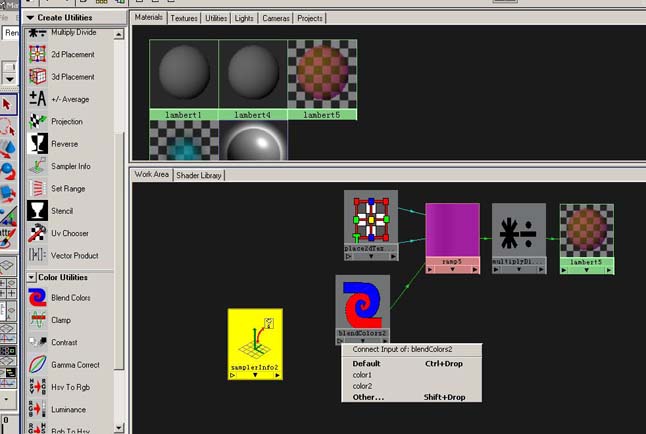Create a Set Range utility
The height and width of the screenshot is (434, 646).
tap(37, 188)
